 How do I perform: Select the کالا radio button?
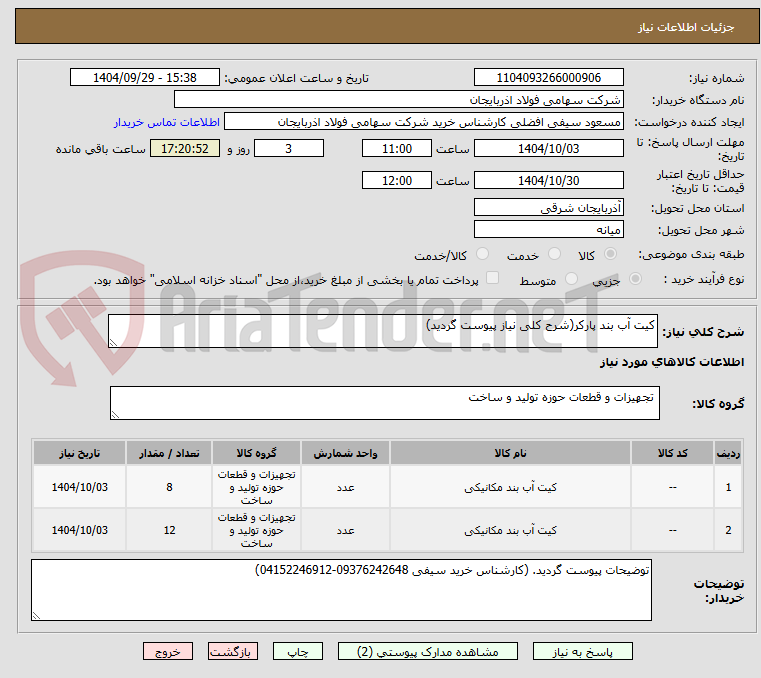click(x=611, y=254)
